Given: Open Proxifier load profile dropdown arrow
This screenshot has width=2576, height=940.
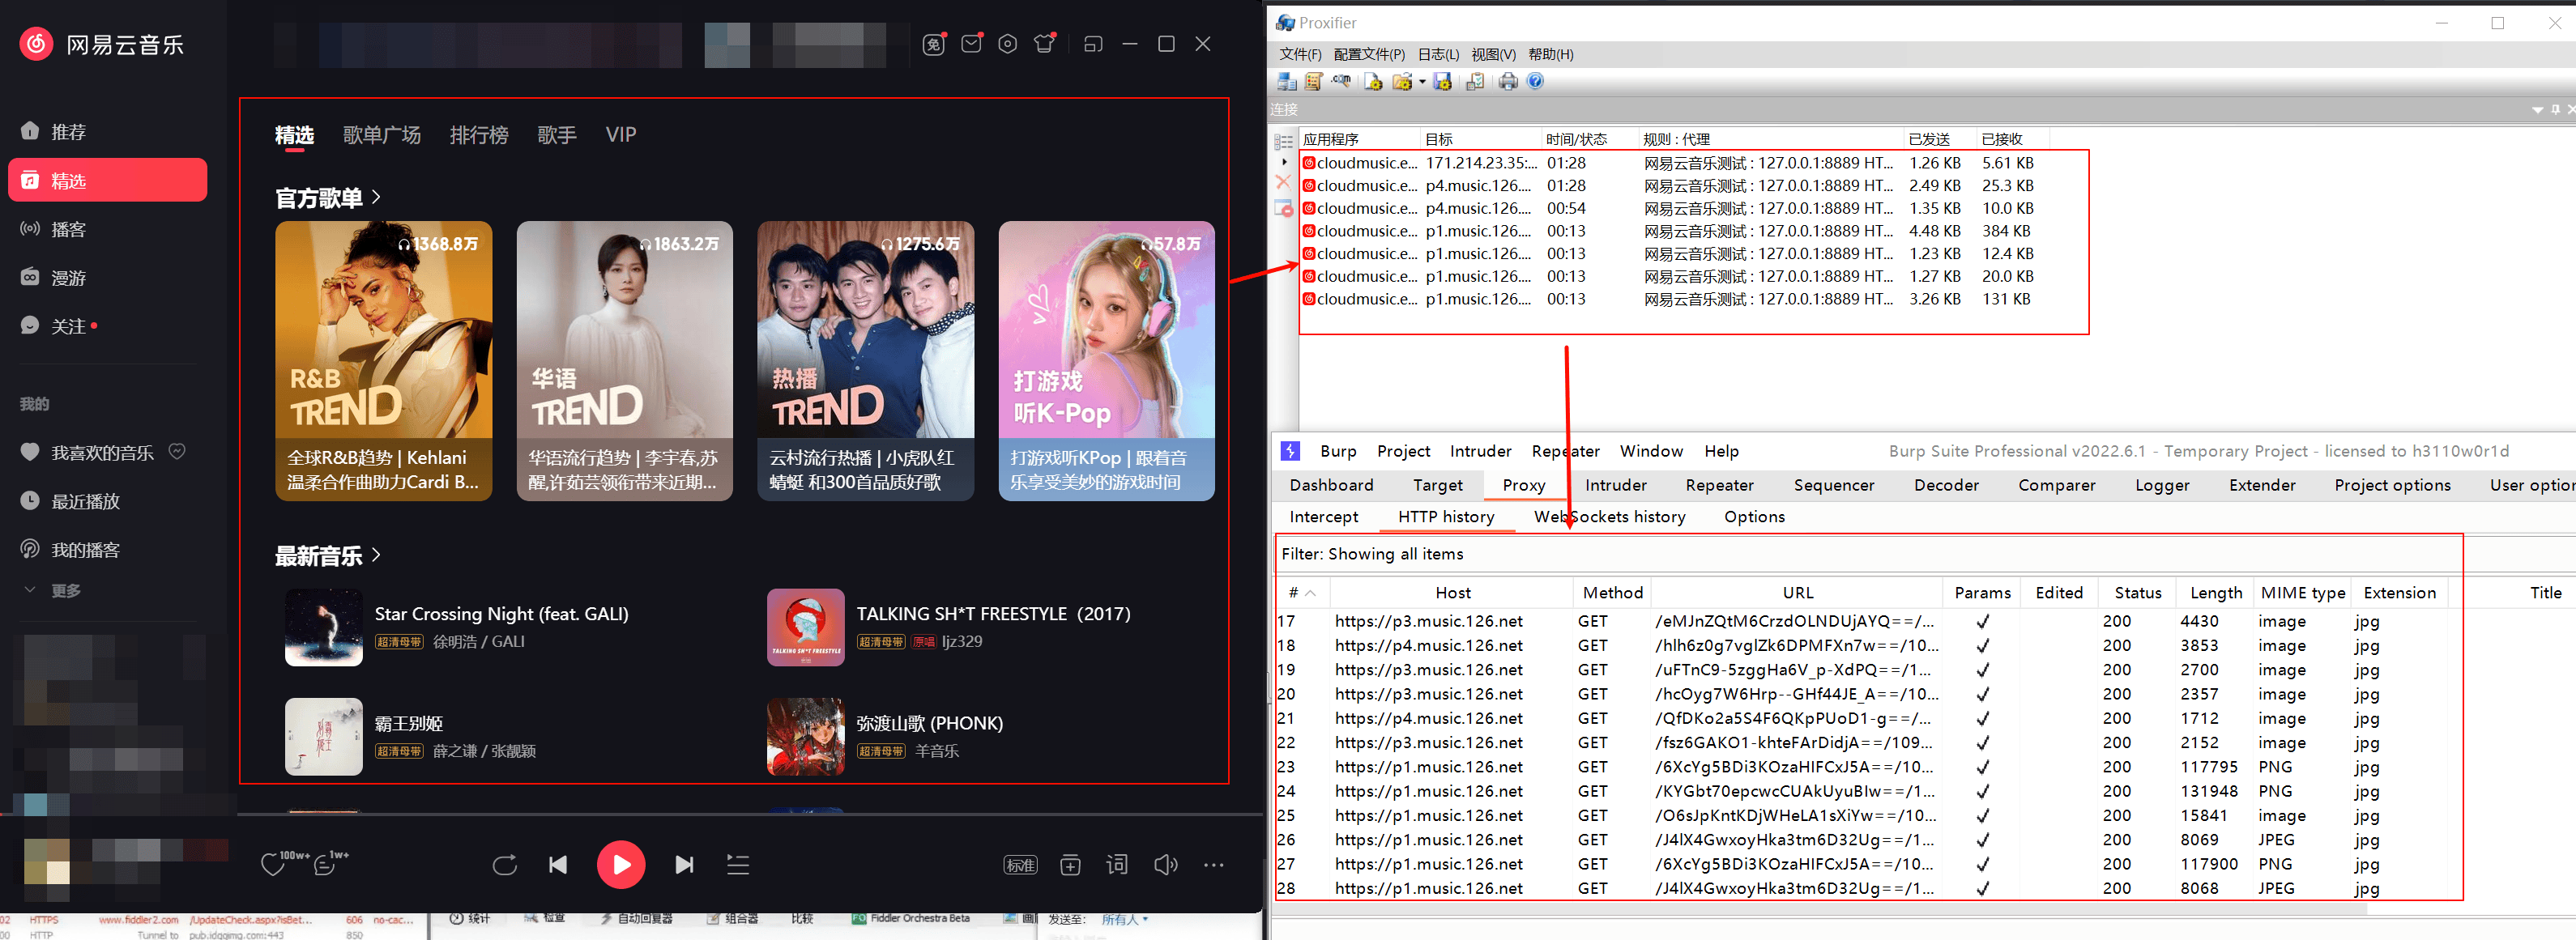Looking at the screenshot, I should click(x=1422, y=82).
